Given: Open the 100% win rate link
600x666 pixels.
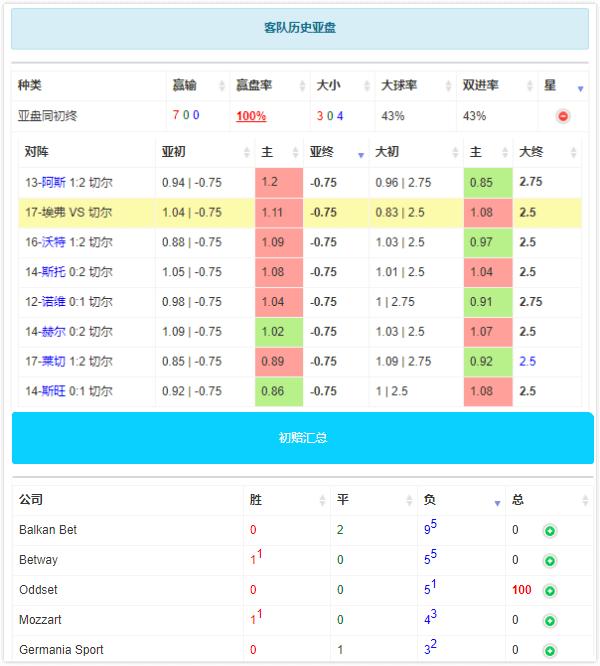Looking at the screenshot, I should click(251, 116).
